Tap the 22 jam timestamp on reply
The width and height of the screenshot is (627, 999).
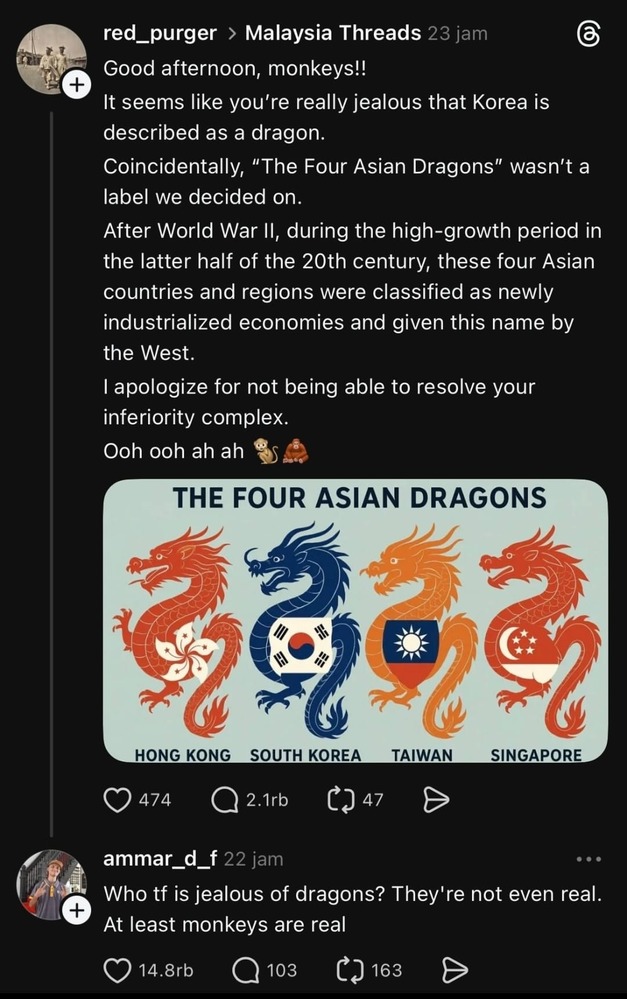(x=254, y=859)
